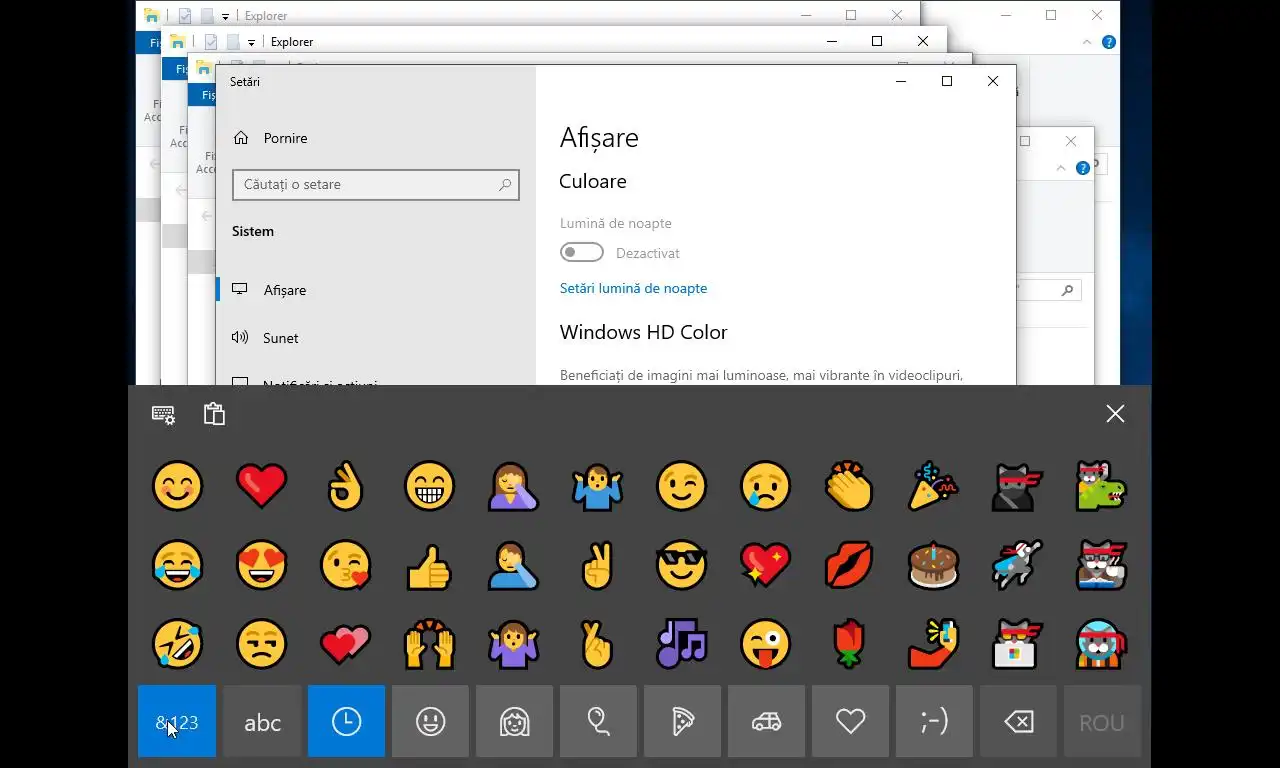Insert the man facepalming emoji
The width and height of the screenshot is (1280, 768).
tap(513, 565)
